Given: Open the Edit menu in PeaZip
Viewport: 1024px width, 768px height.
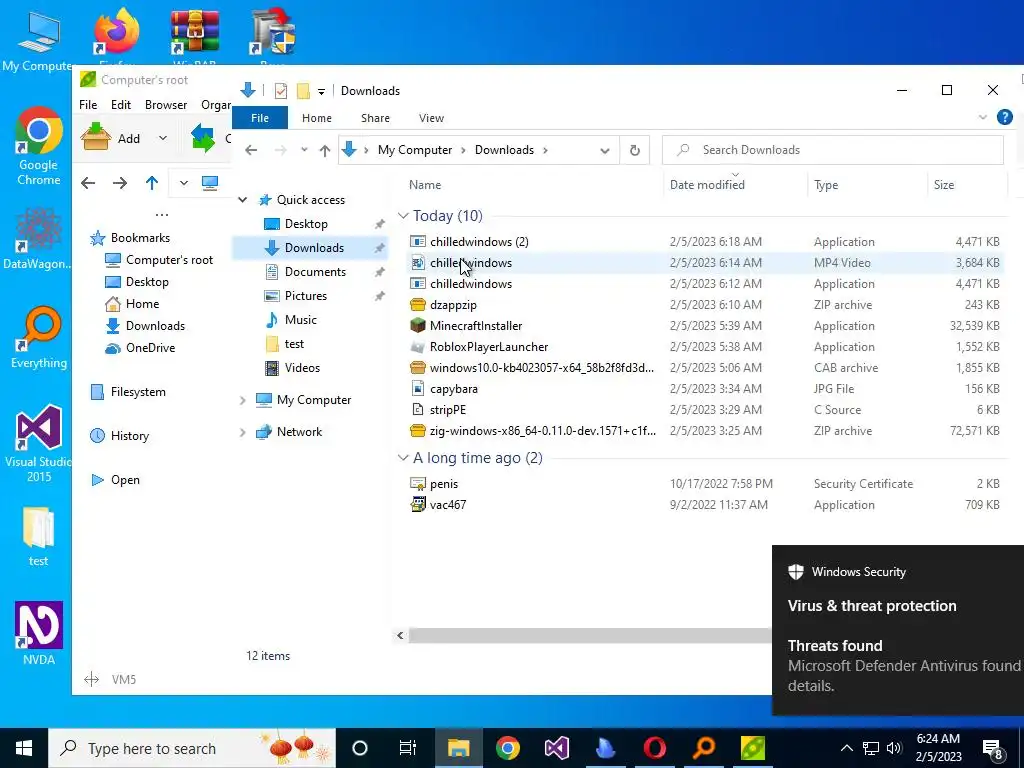Looking at the screenshot, I should (121, 104).
